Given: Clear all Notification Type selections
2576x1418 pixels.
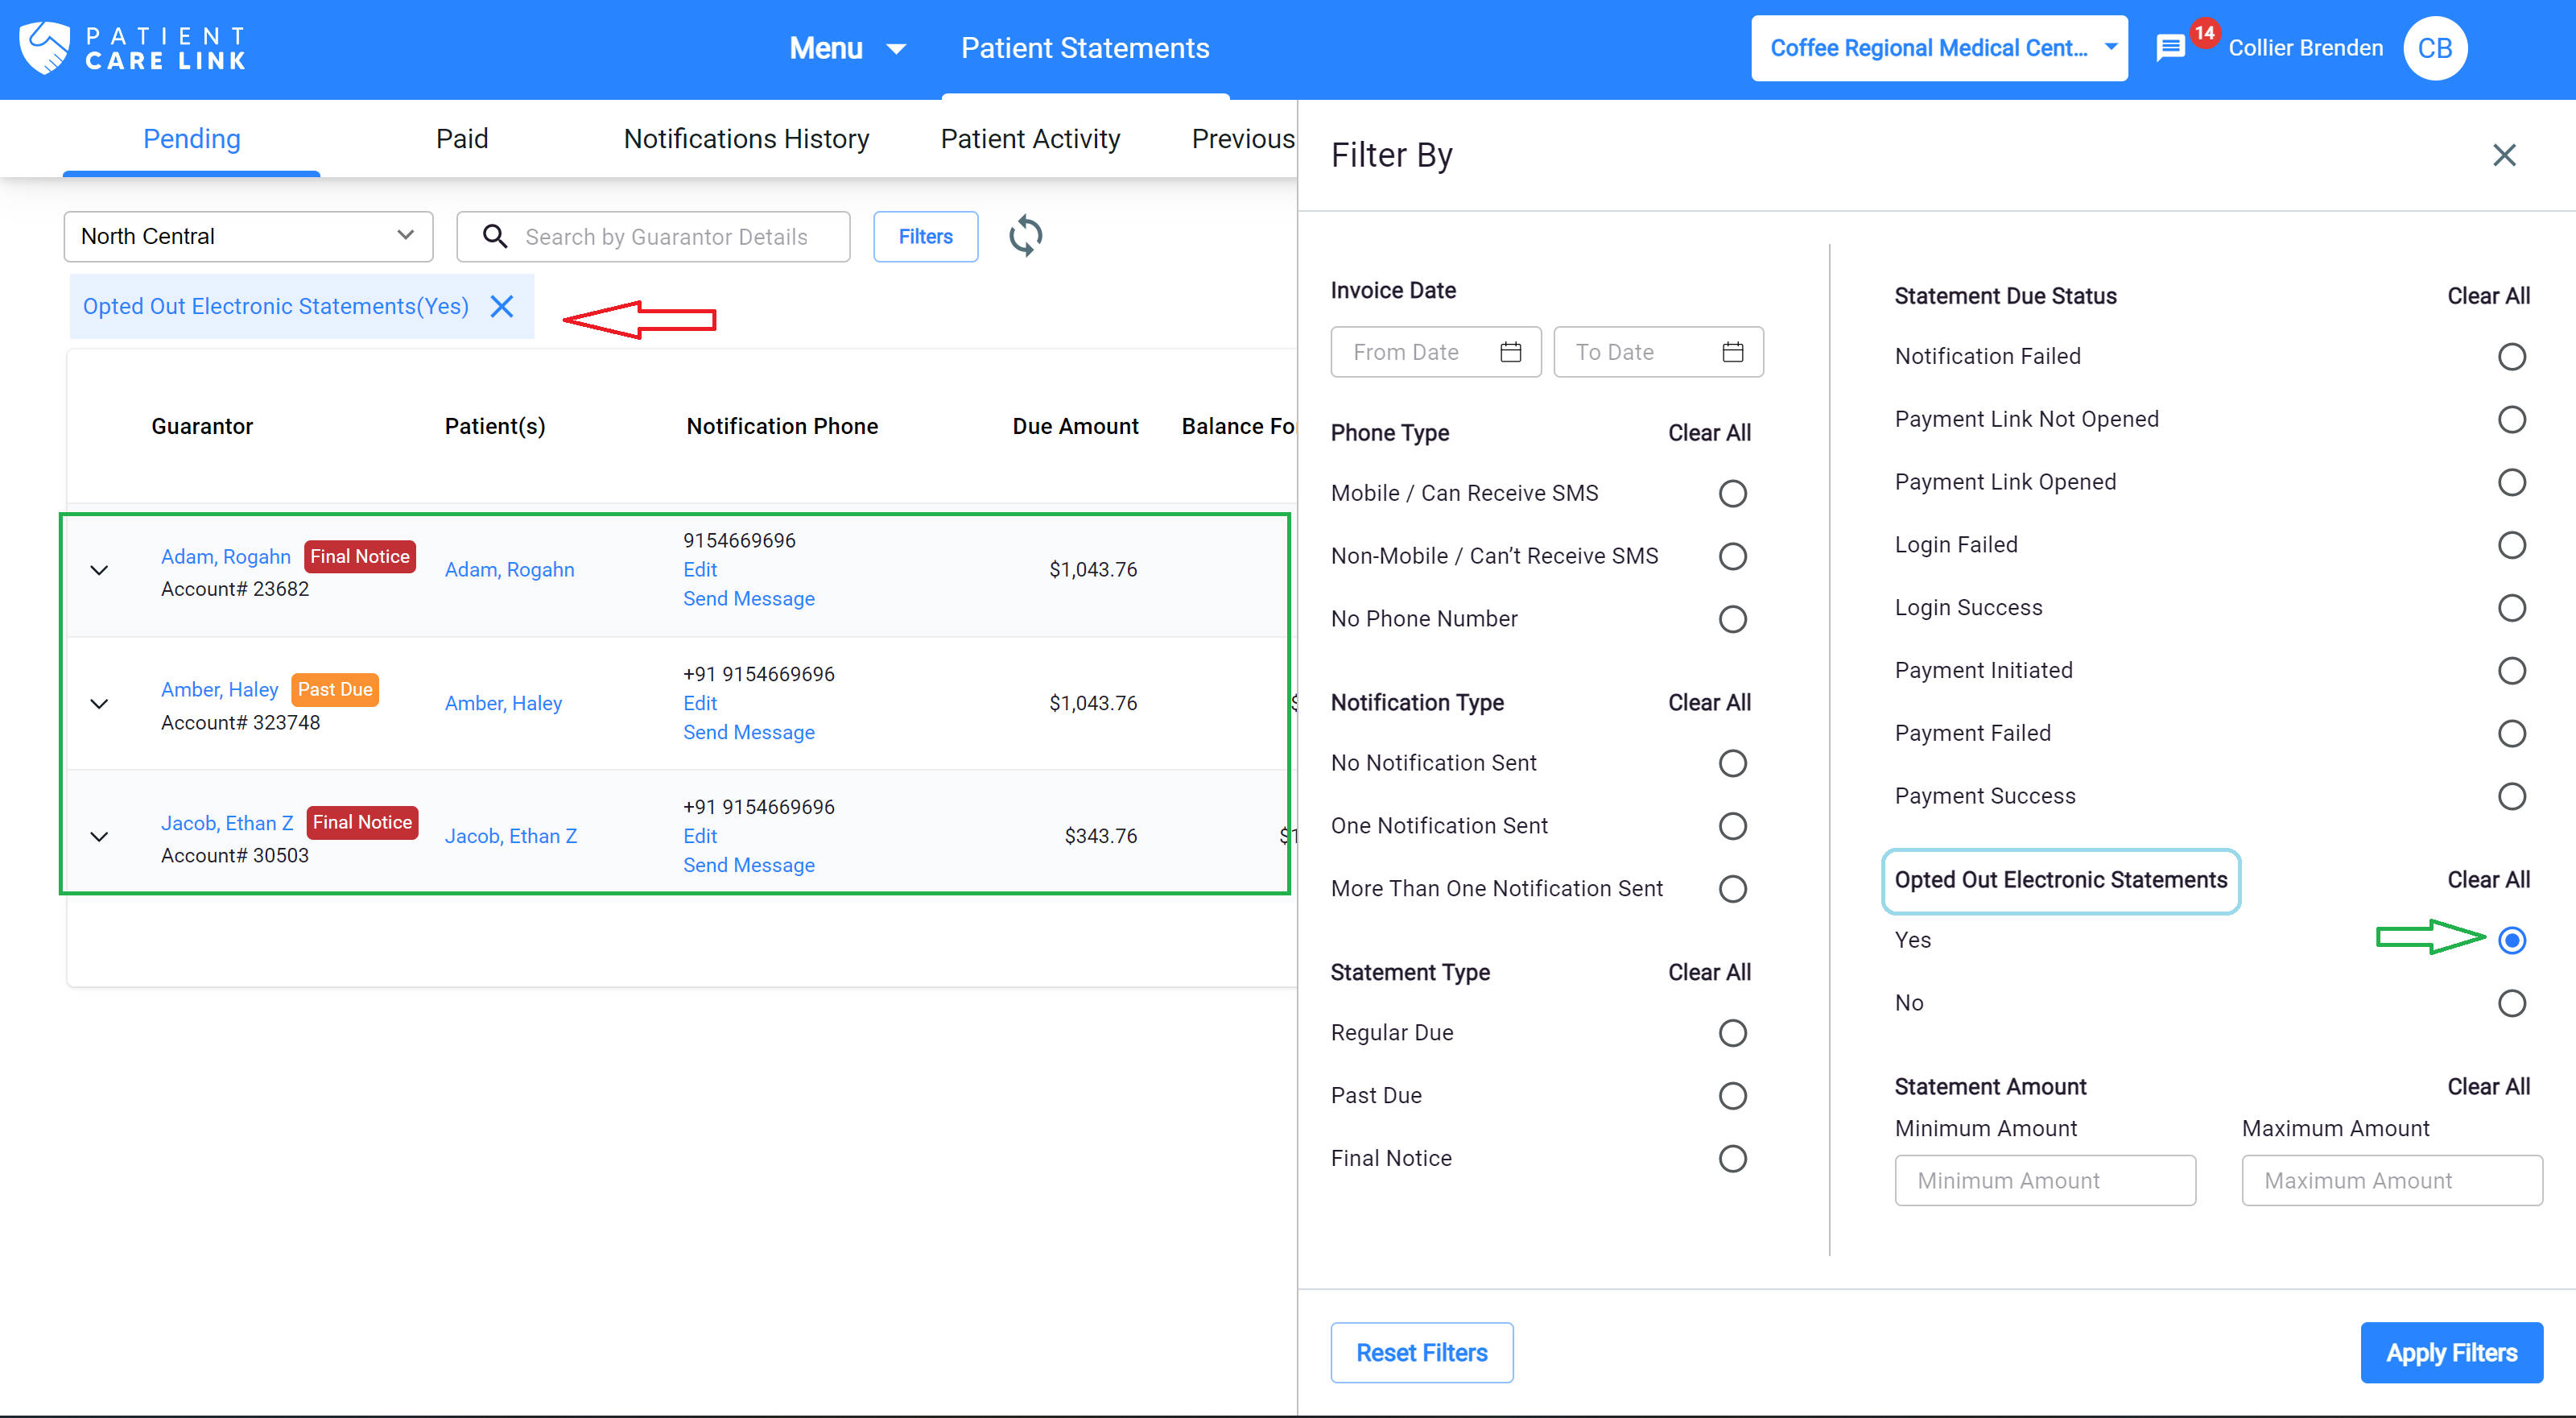Looking at the screenshot, I should pos(1709,703).
